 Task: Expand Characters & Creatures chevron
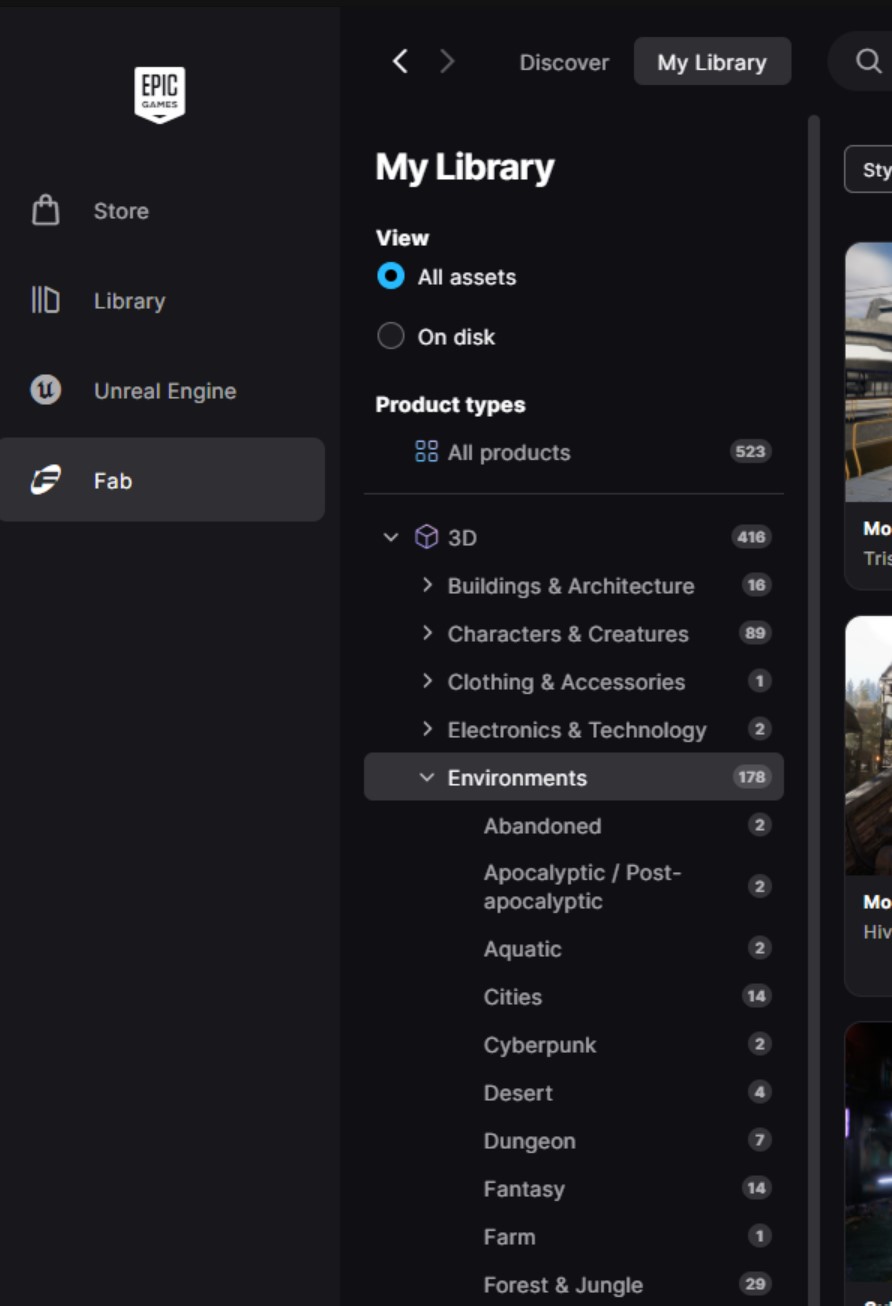[427, 633]
